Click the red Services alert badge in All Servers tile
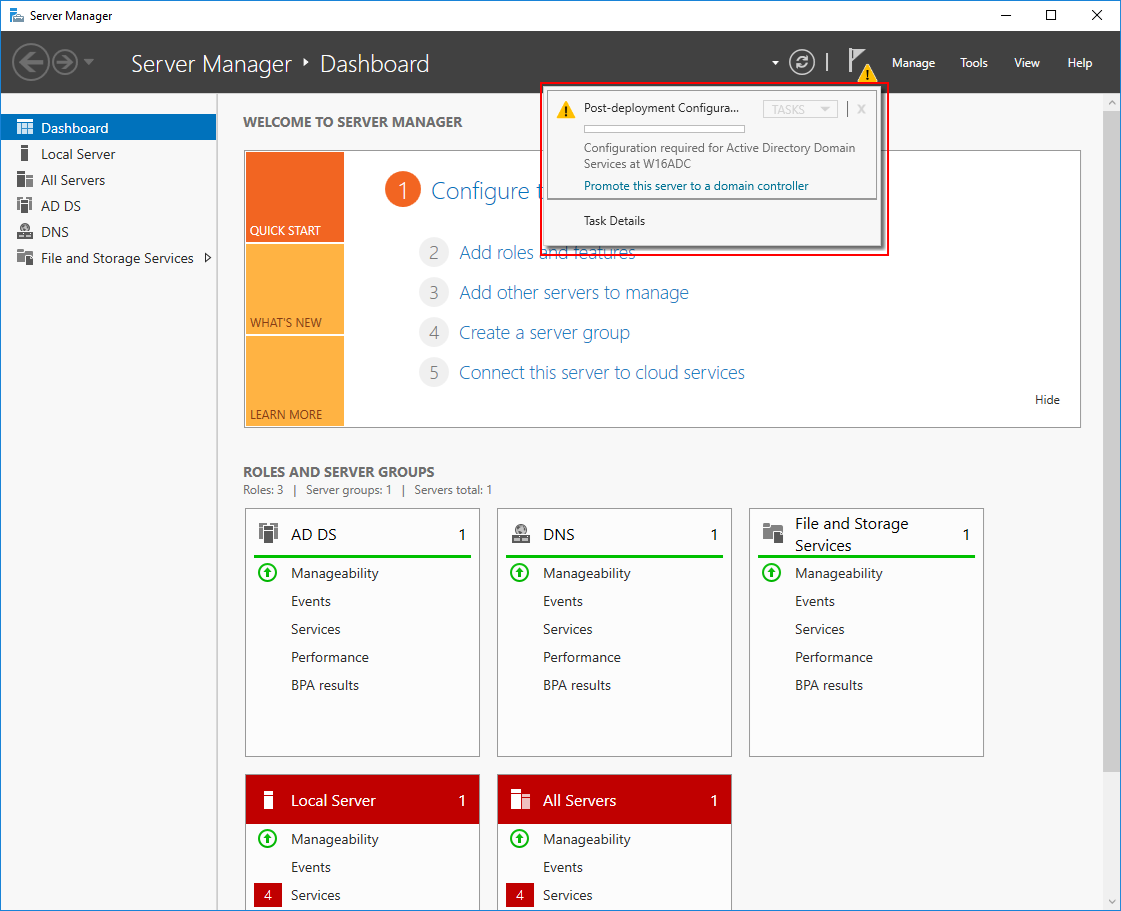Screen dimensions: 1121x911 coord(520,895)
